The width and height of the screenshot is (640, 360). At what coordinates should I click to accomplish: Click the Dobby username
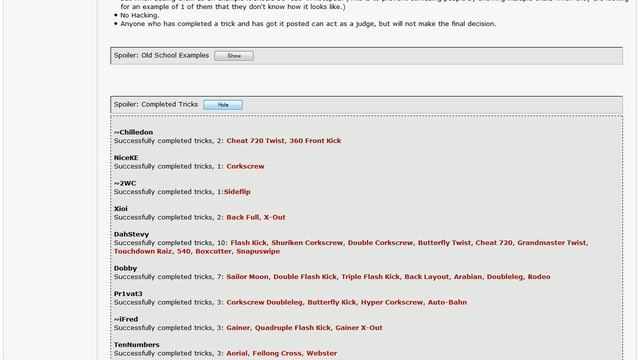pyautogui.click(x=125, y=268)
